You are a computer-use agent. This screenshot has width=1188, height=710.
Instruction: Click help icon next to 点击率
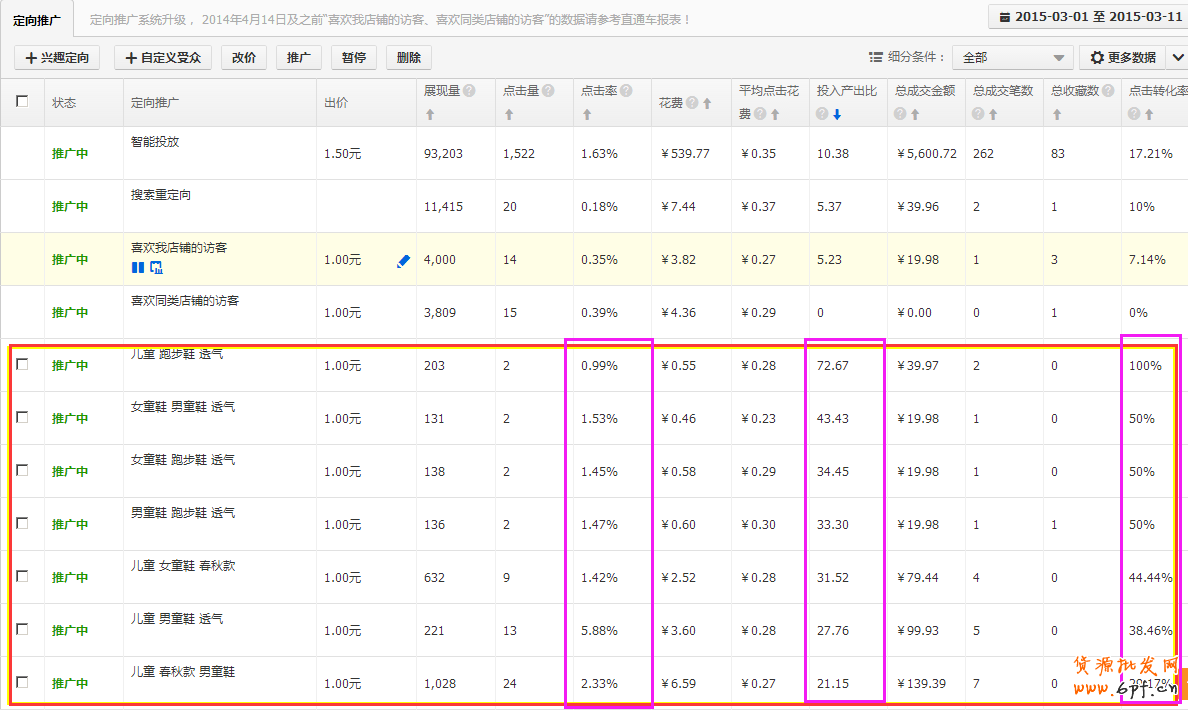coord(626,91)
